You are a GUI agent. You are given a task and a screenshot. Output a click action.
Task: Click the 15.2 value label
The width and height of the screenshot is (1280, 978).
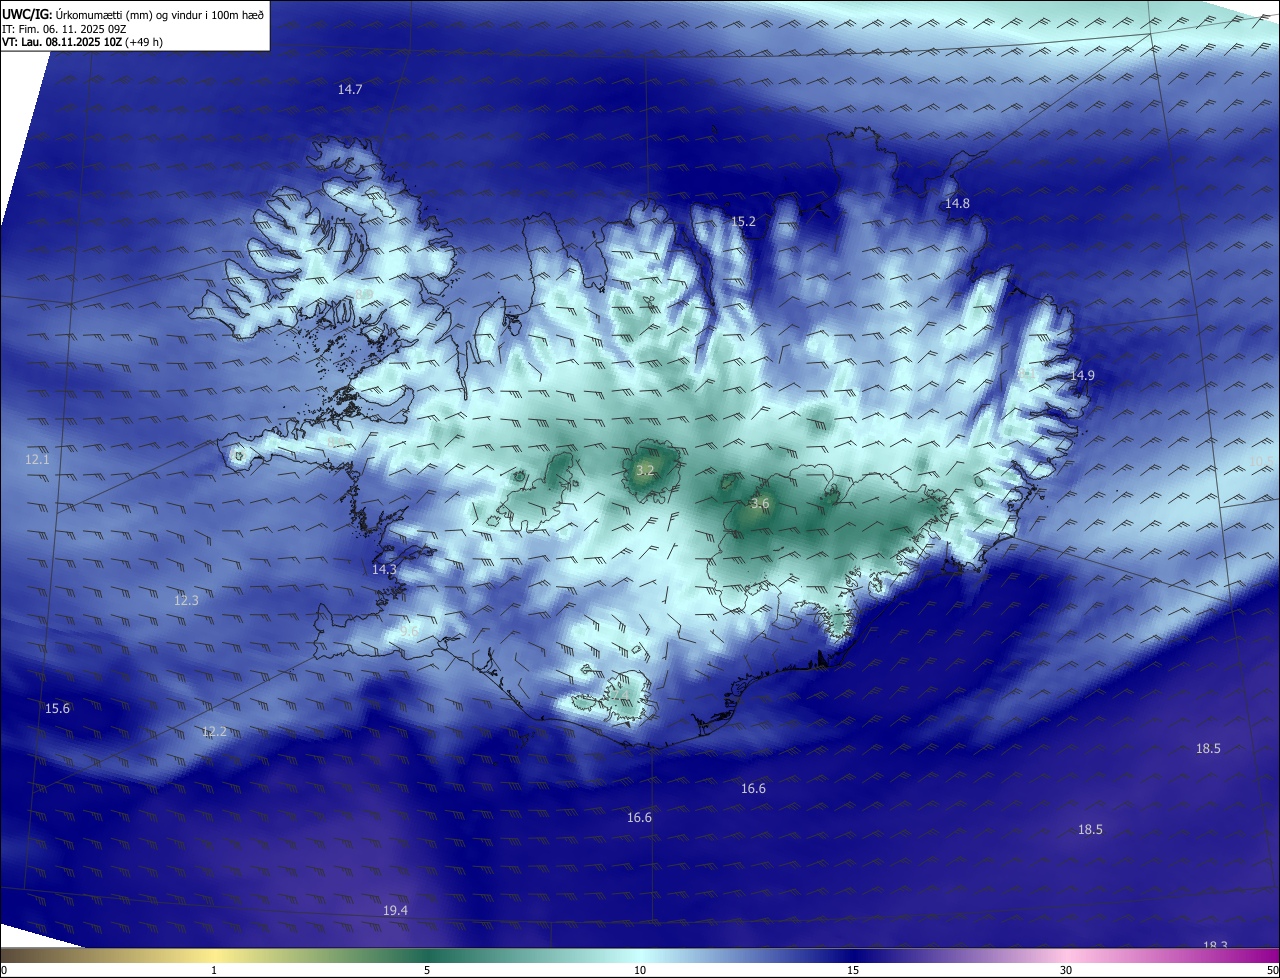tap(743, 222)
